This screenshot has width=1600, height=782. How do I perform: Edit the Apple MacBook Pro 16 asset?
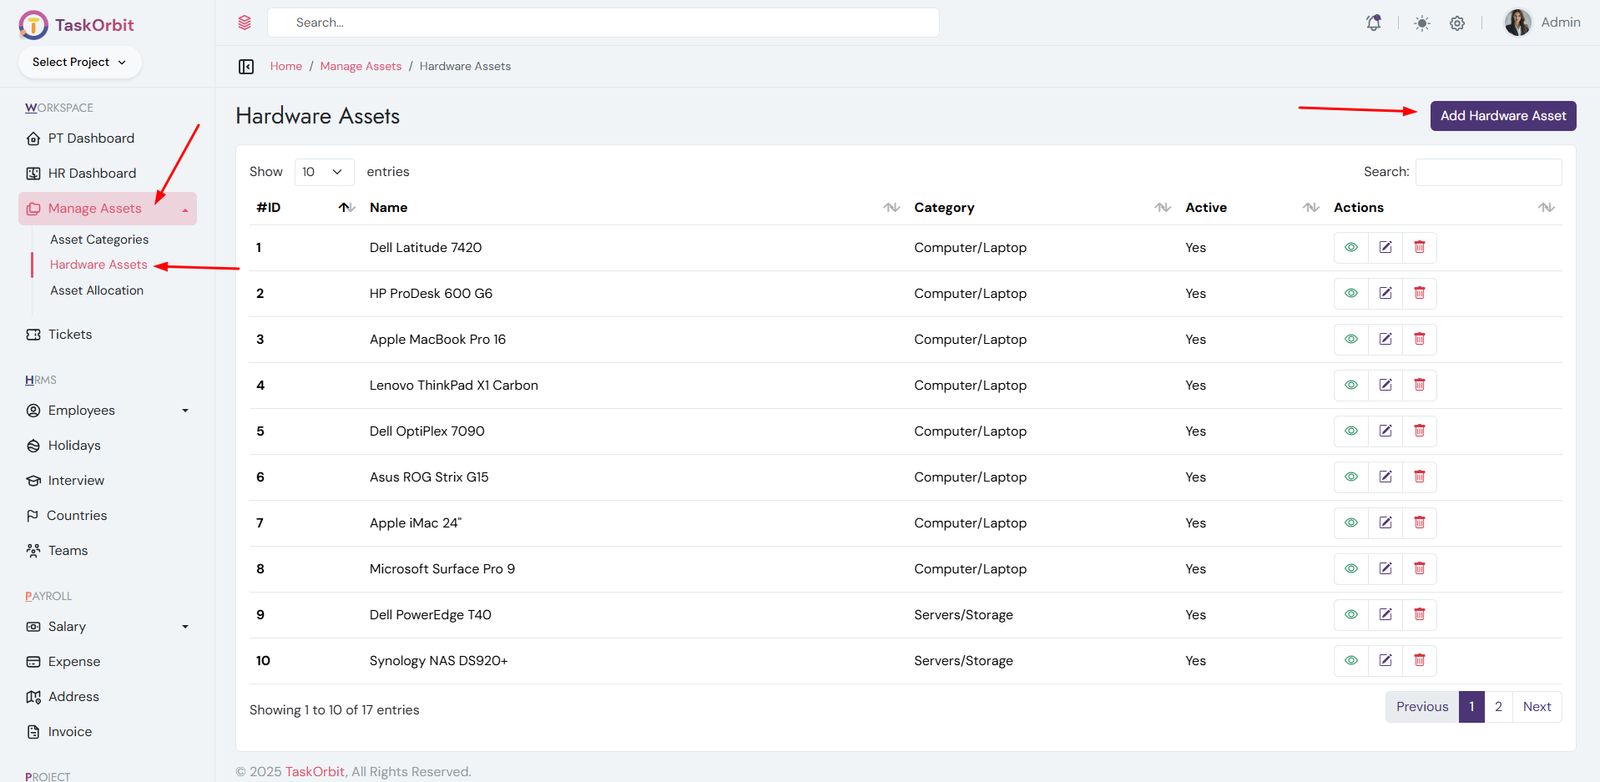[x=1385, y=340]
